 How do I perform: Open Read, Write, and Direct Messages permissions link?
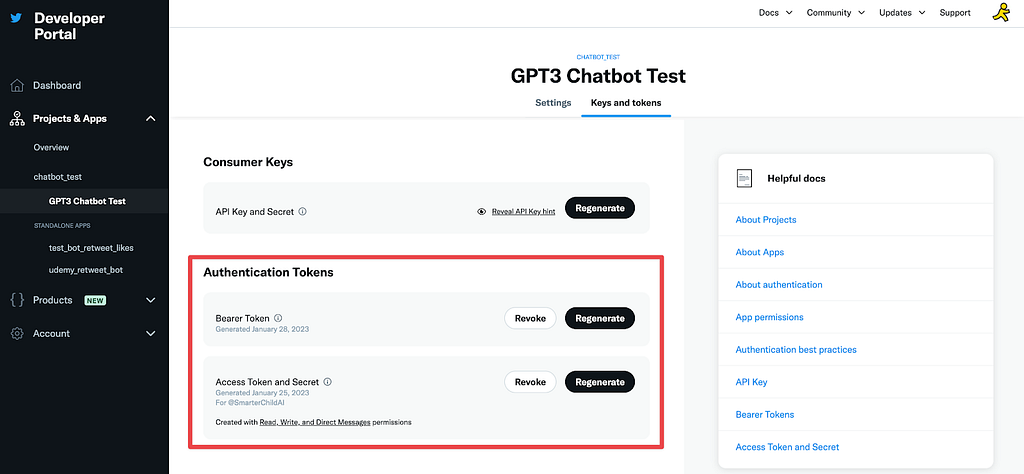[x=315, y=422]
